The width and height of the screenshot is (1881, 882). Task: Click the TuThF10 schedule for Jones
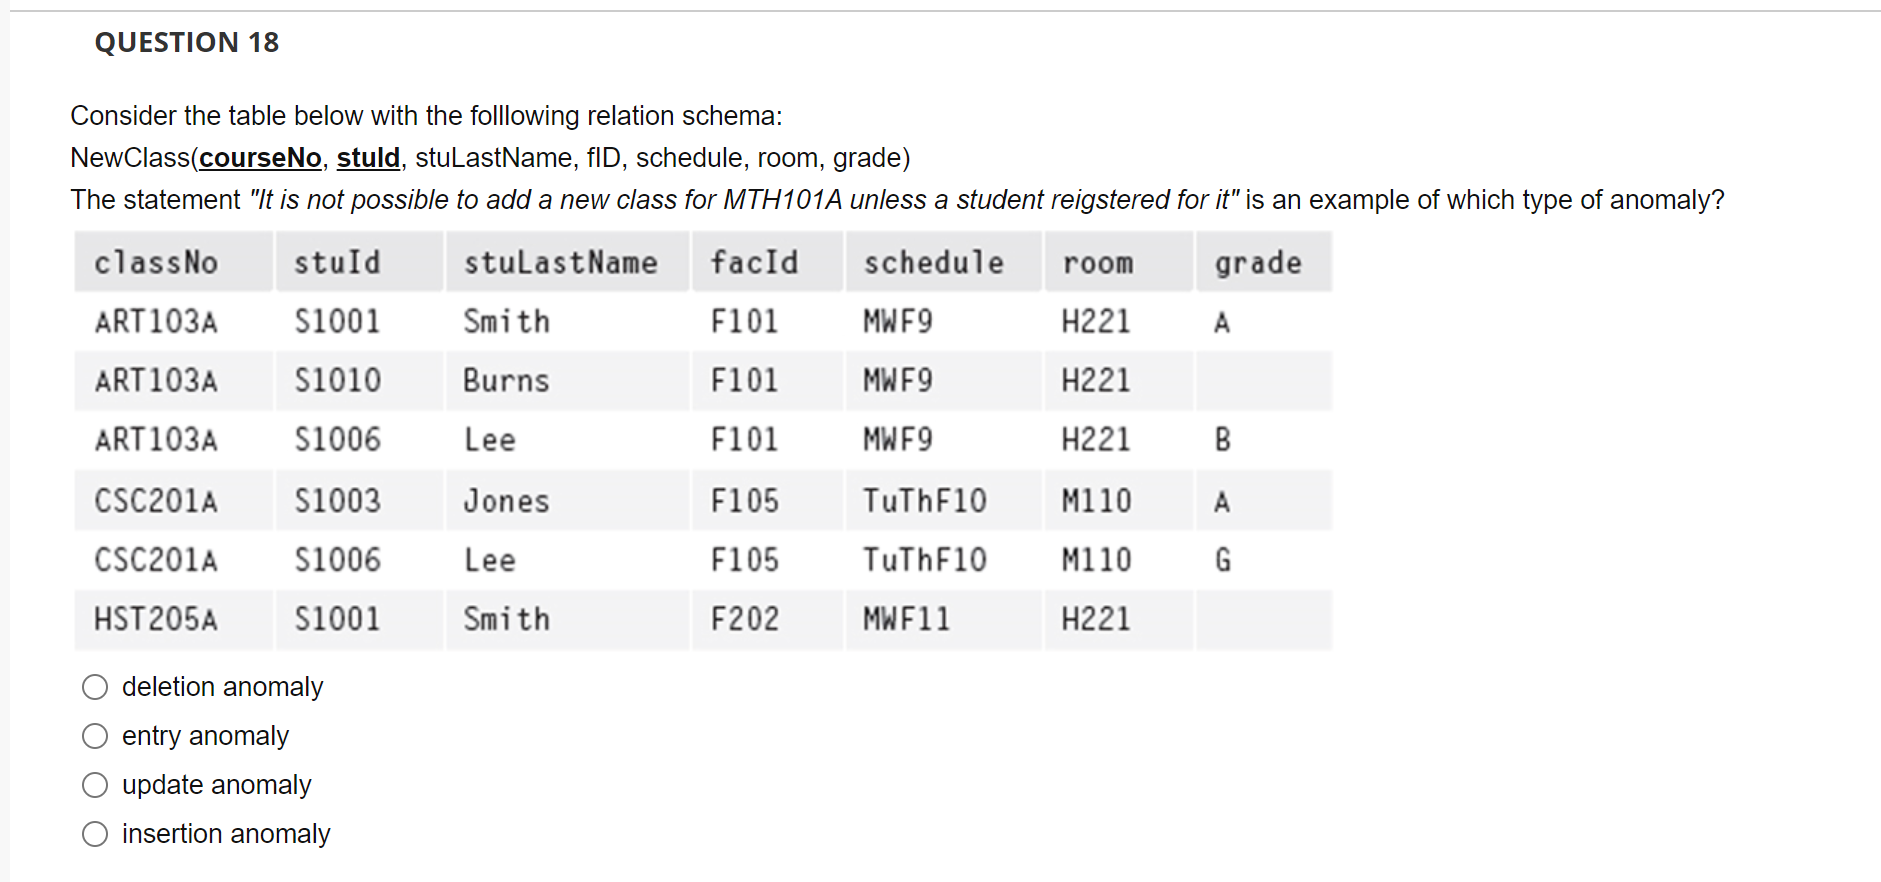(925, 500)
